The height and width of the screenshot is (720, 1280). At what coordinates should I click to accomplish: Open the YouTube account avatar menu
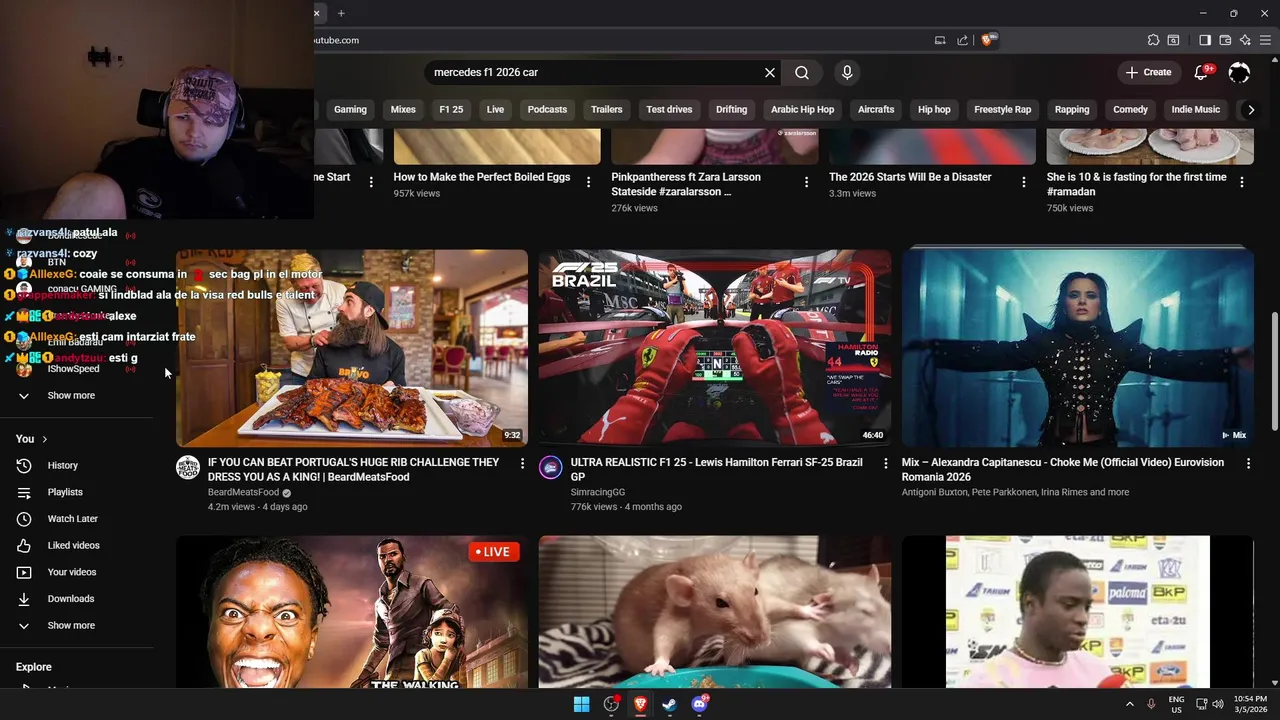(1239, 72)
